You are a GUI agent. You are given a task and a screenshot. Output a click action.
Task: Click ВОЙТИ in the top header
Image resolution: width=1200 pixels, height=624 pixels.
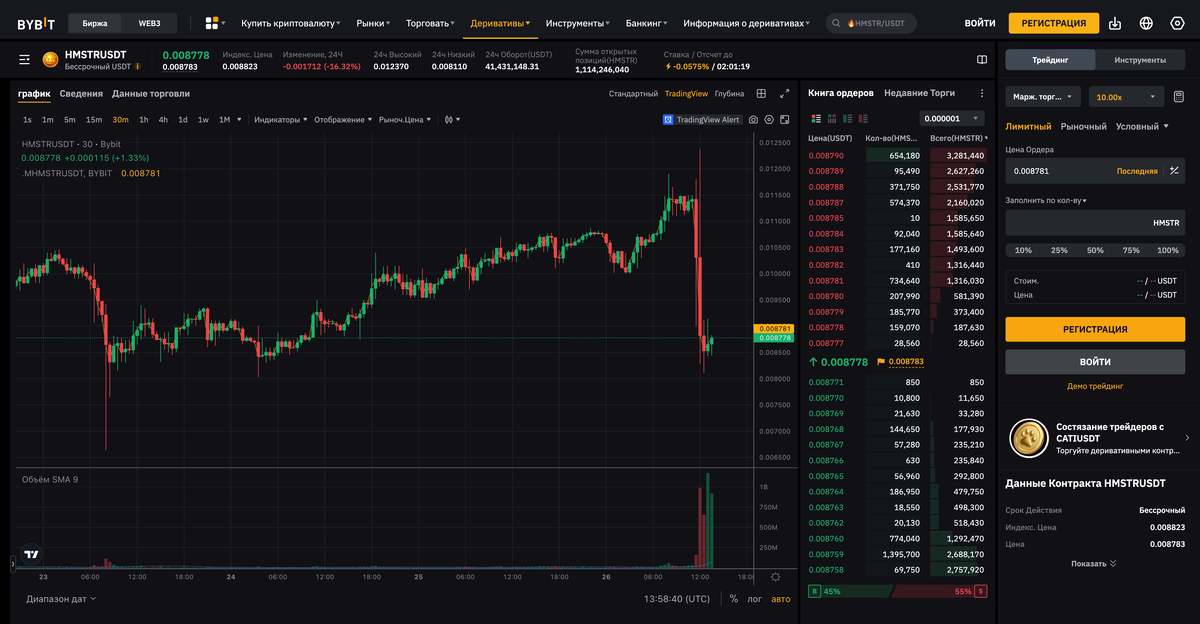point(980,22)
